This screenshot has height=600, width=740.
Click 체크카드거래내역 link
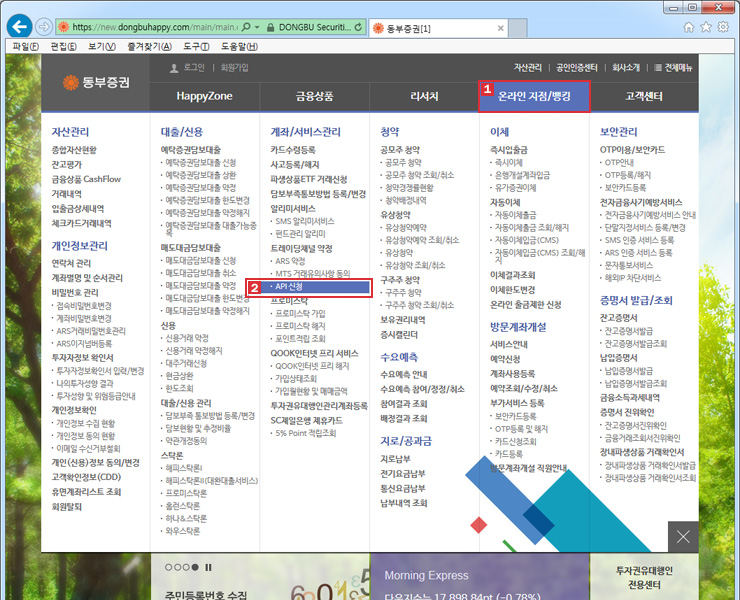pyautogui.click(x=82, y=223)
